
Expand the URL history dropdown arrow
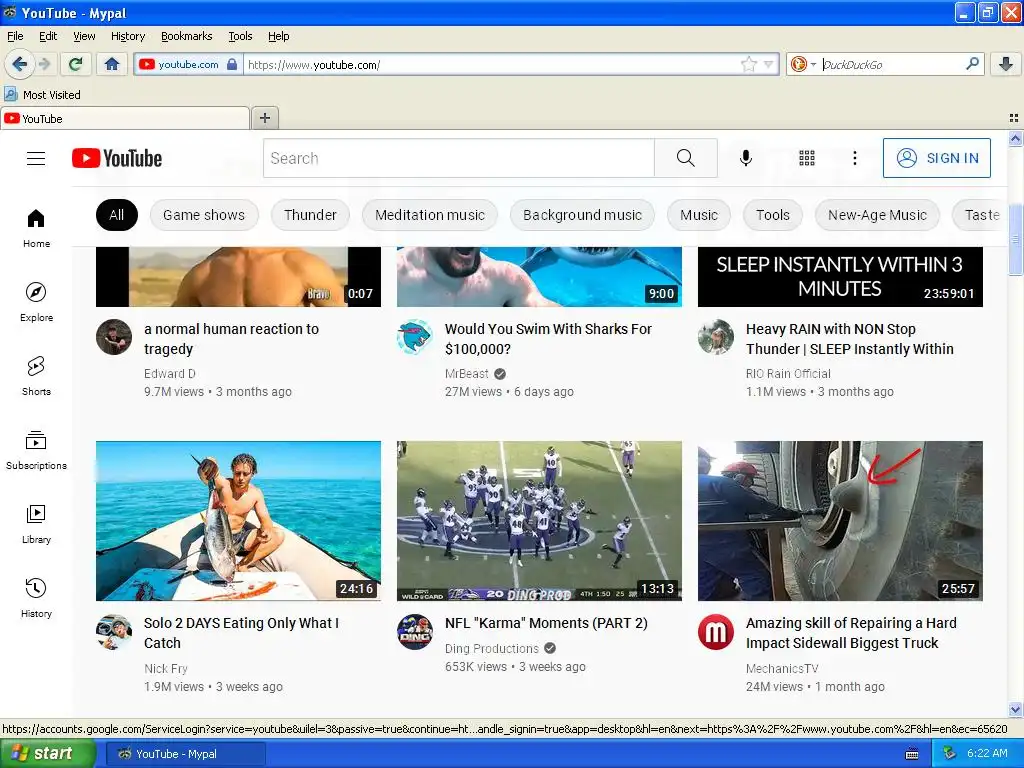tap(769, 64)
